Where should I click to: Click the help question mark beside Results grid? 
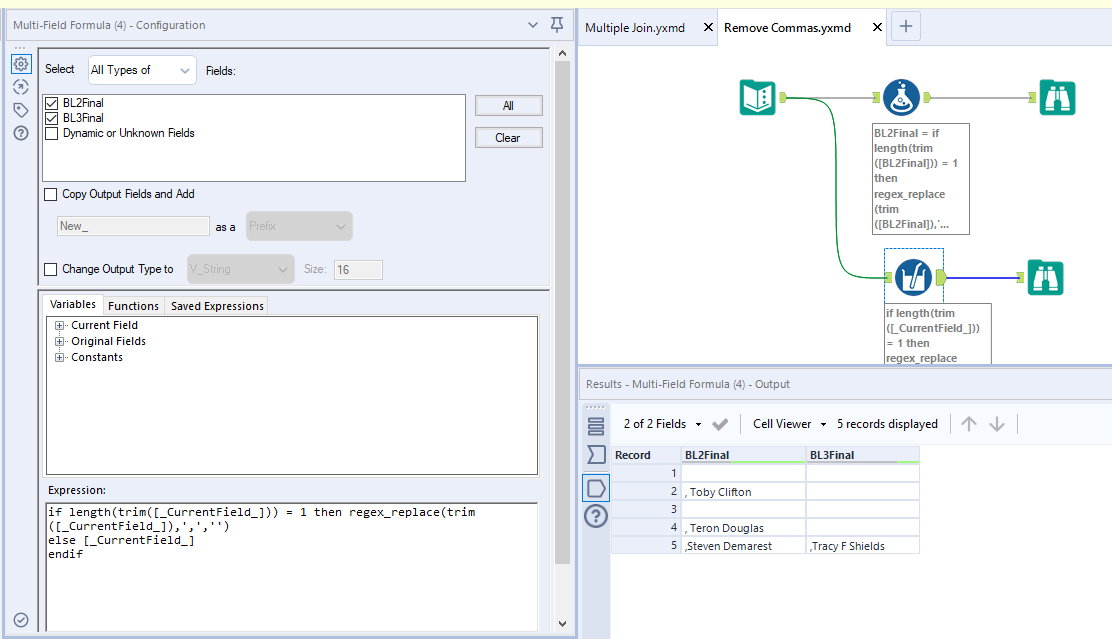click(x=595, y=516)
